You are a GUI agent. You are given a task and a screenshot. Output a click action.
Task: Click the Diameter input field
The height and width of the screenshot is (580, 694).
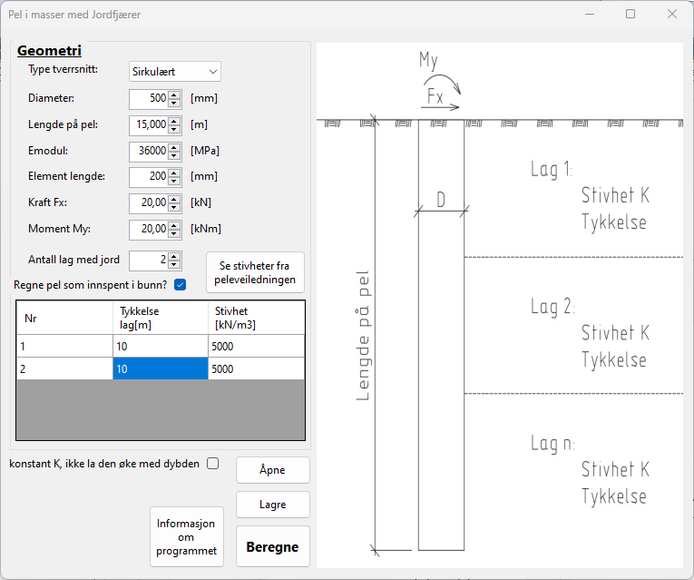(149, 98)
